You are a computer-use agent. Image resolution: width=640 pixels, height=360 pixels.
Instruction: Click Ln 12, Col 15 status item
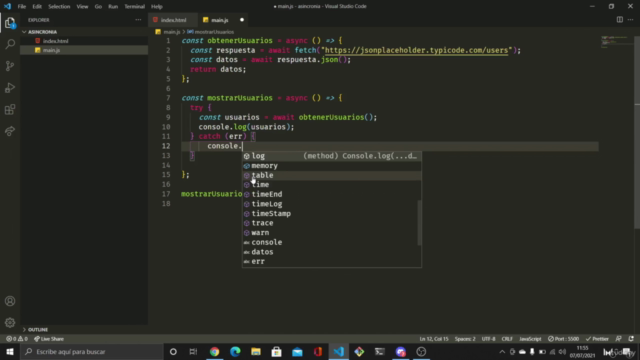coord(433,339)
